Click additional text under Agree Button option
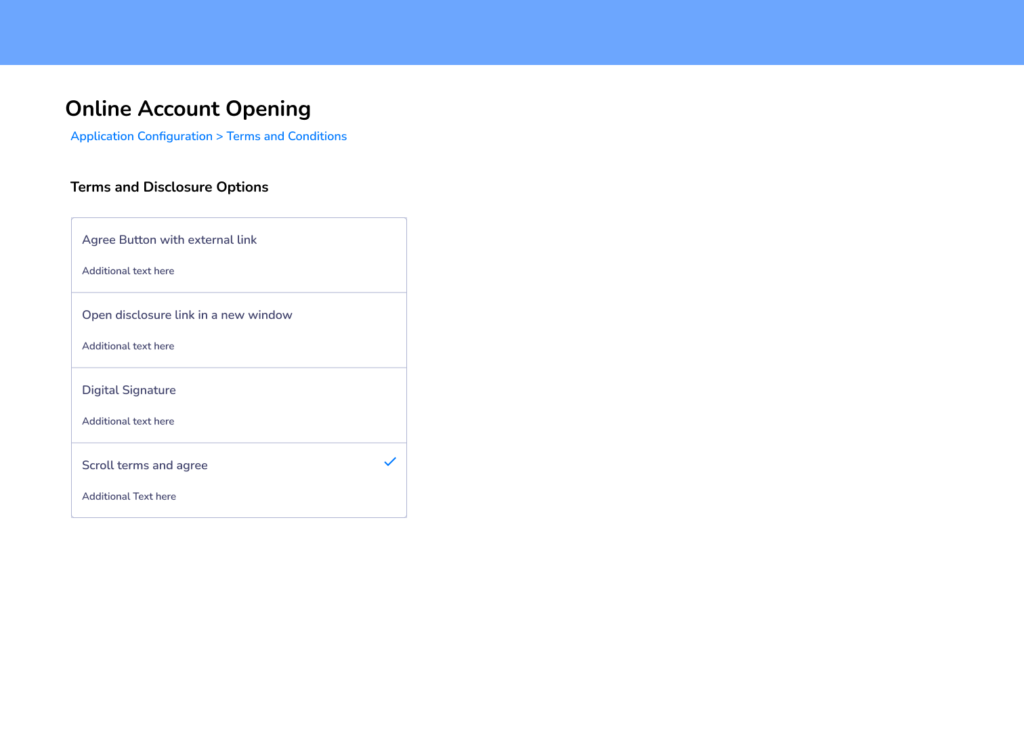 [x=128, y=271]
